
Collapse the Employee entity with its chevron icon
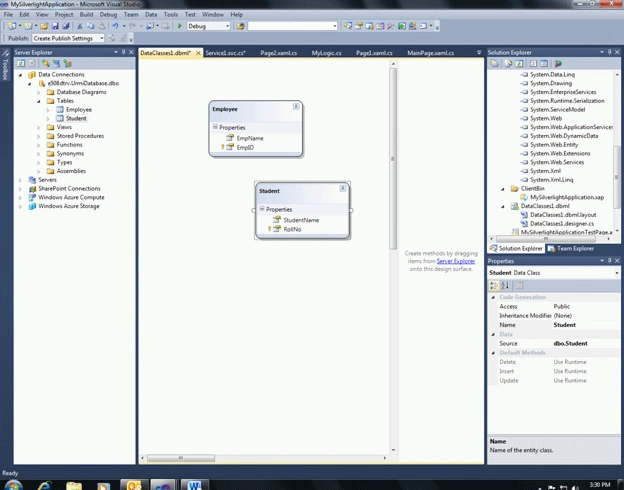point(296,106)
